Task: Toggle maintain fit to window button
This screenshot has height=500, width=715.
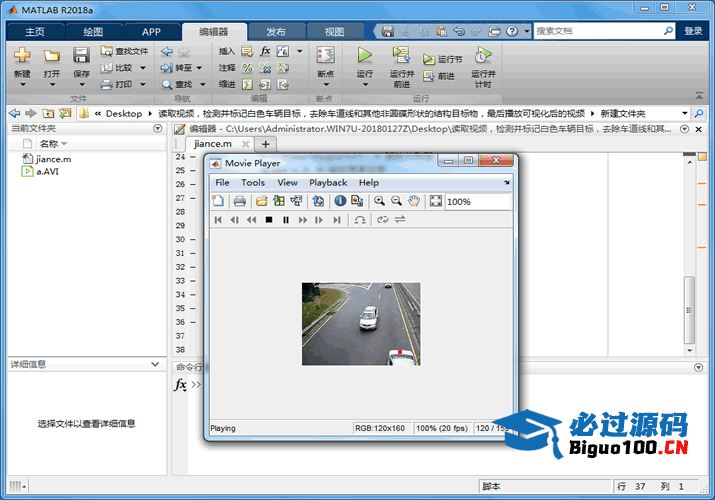Action: (436, 201)
